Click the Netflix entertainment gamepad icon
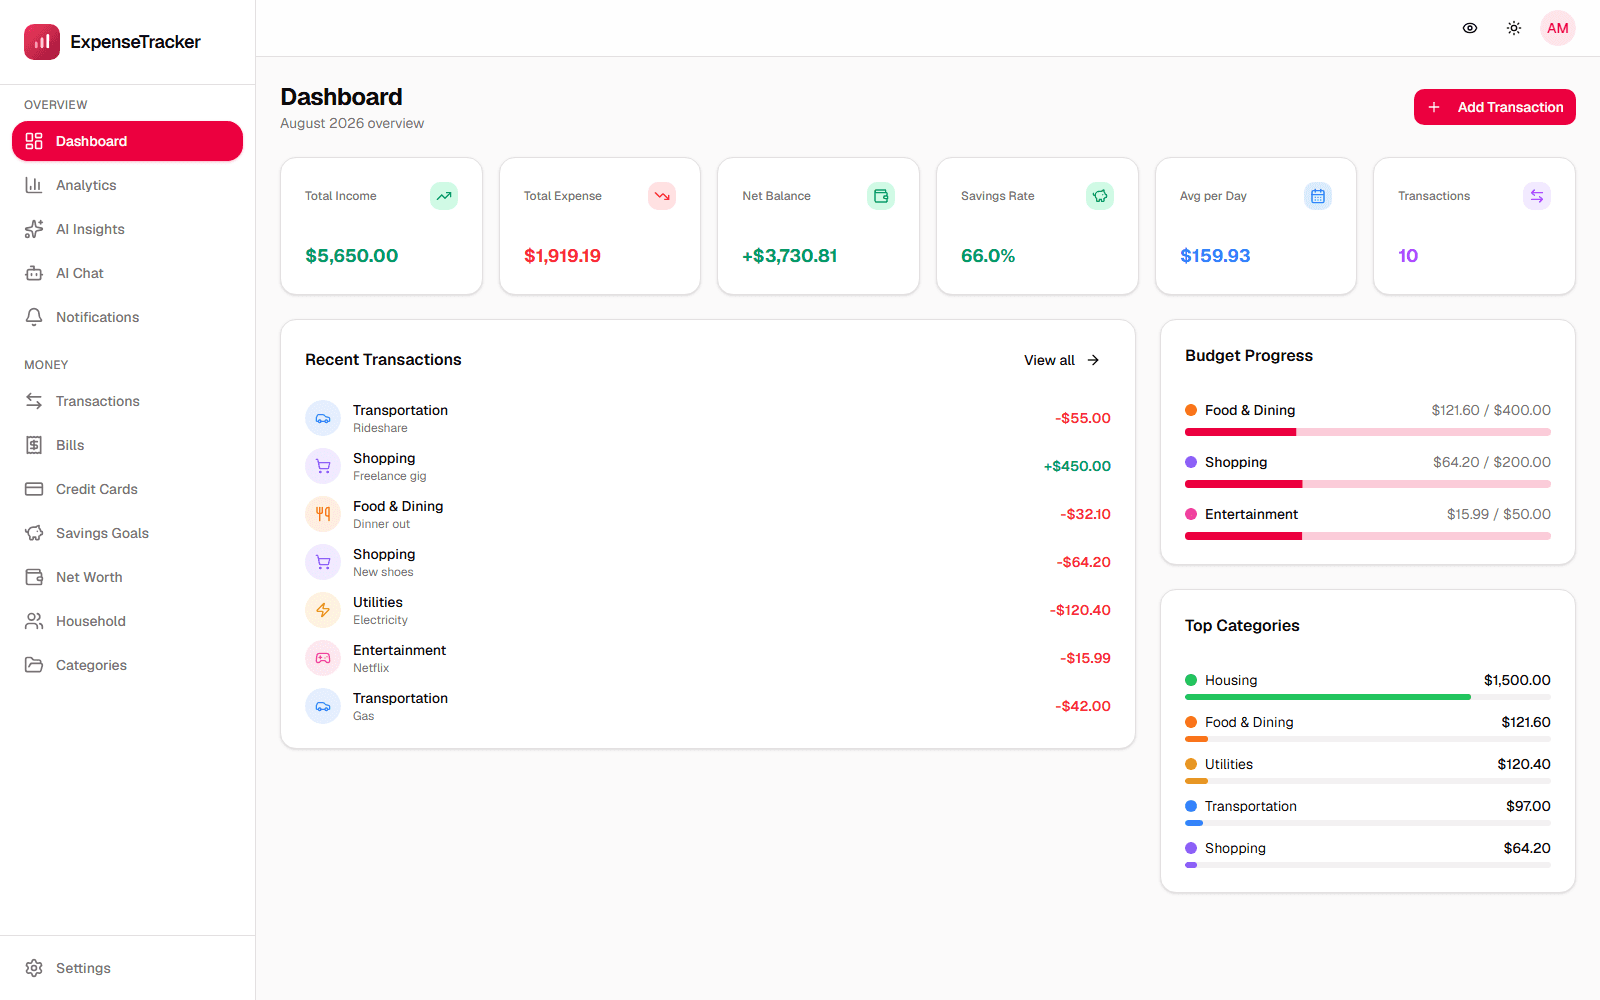 tap(323, 658)
